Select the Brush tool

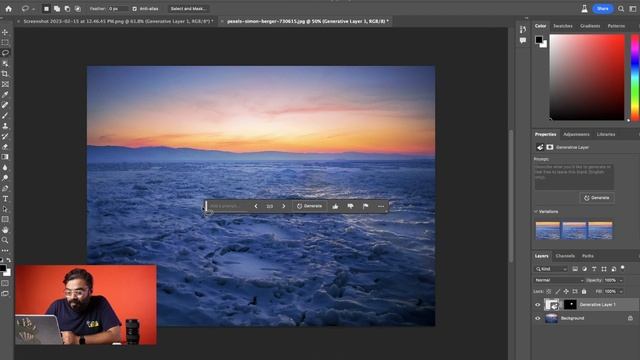[x=5, y=116]
